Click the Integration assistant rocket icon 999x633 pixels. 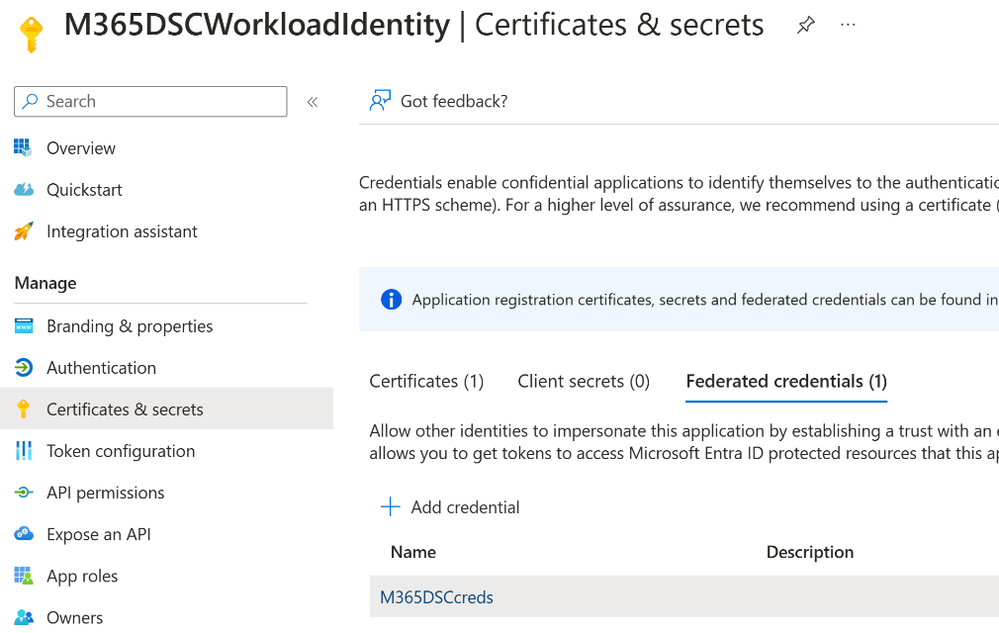[x=23, y=231]
